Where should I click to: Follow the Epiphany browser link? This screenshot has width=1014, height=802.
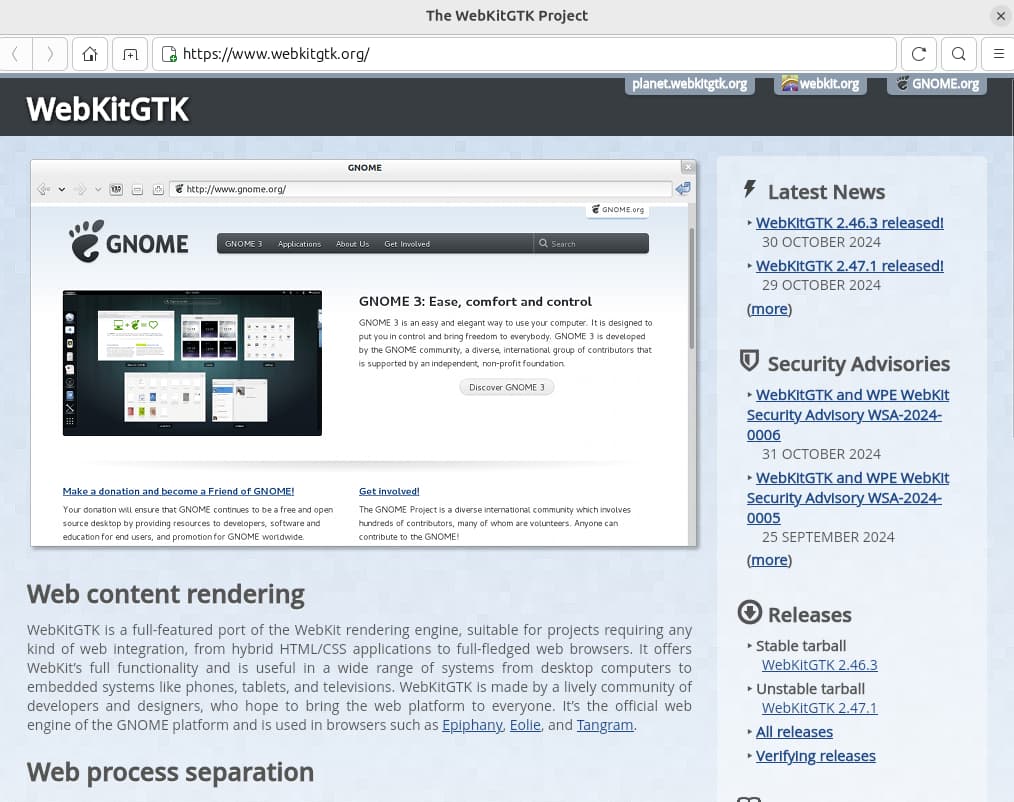[x=472, y=725]
